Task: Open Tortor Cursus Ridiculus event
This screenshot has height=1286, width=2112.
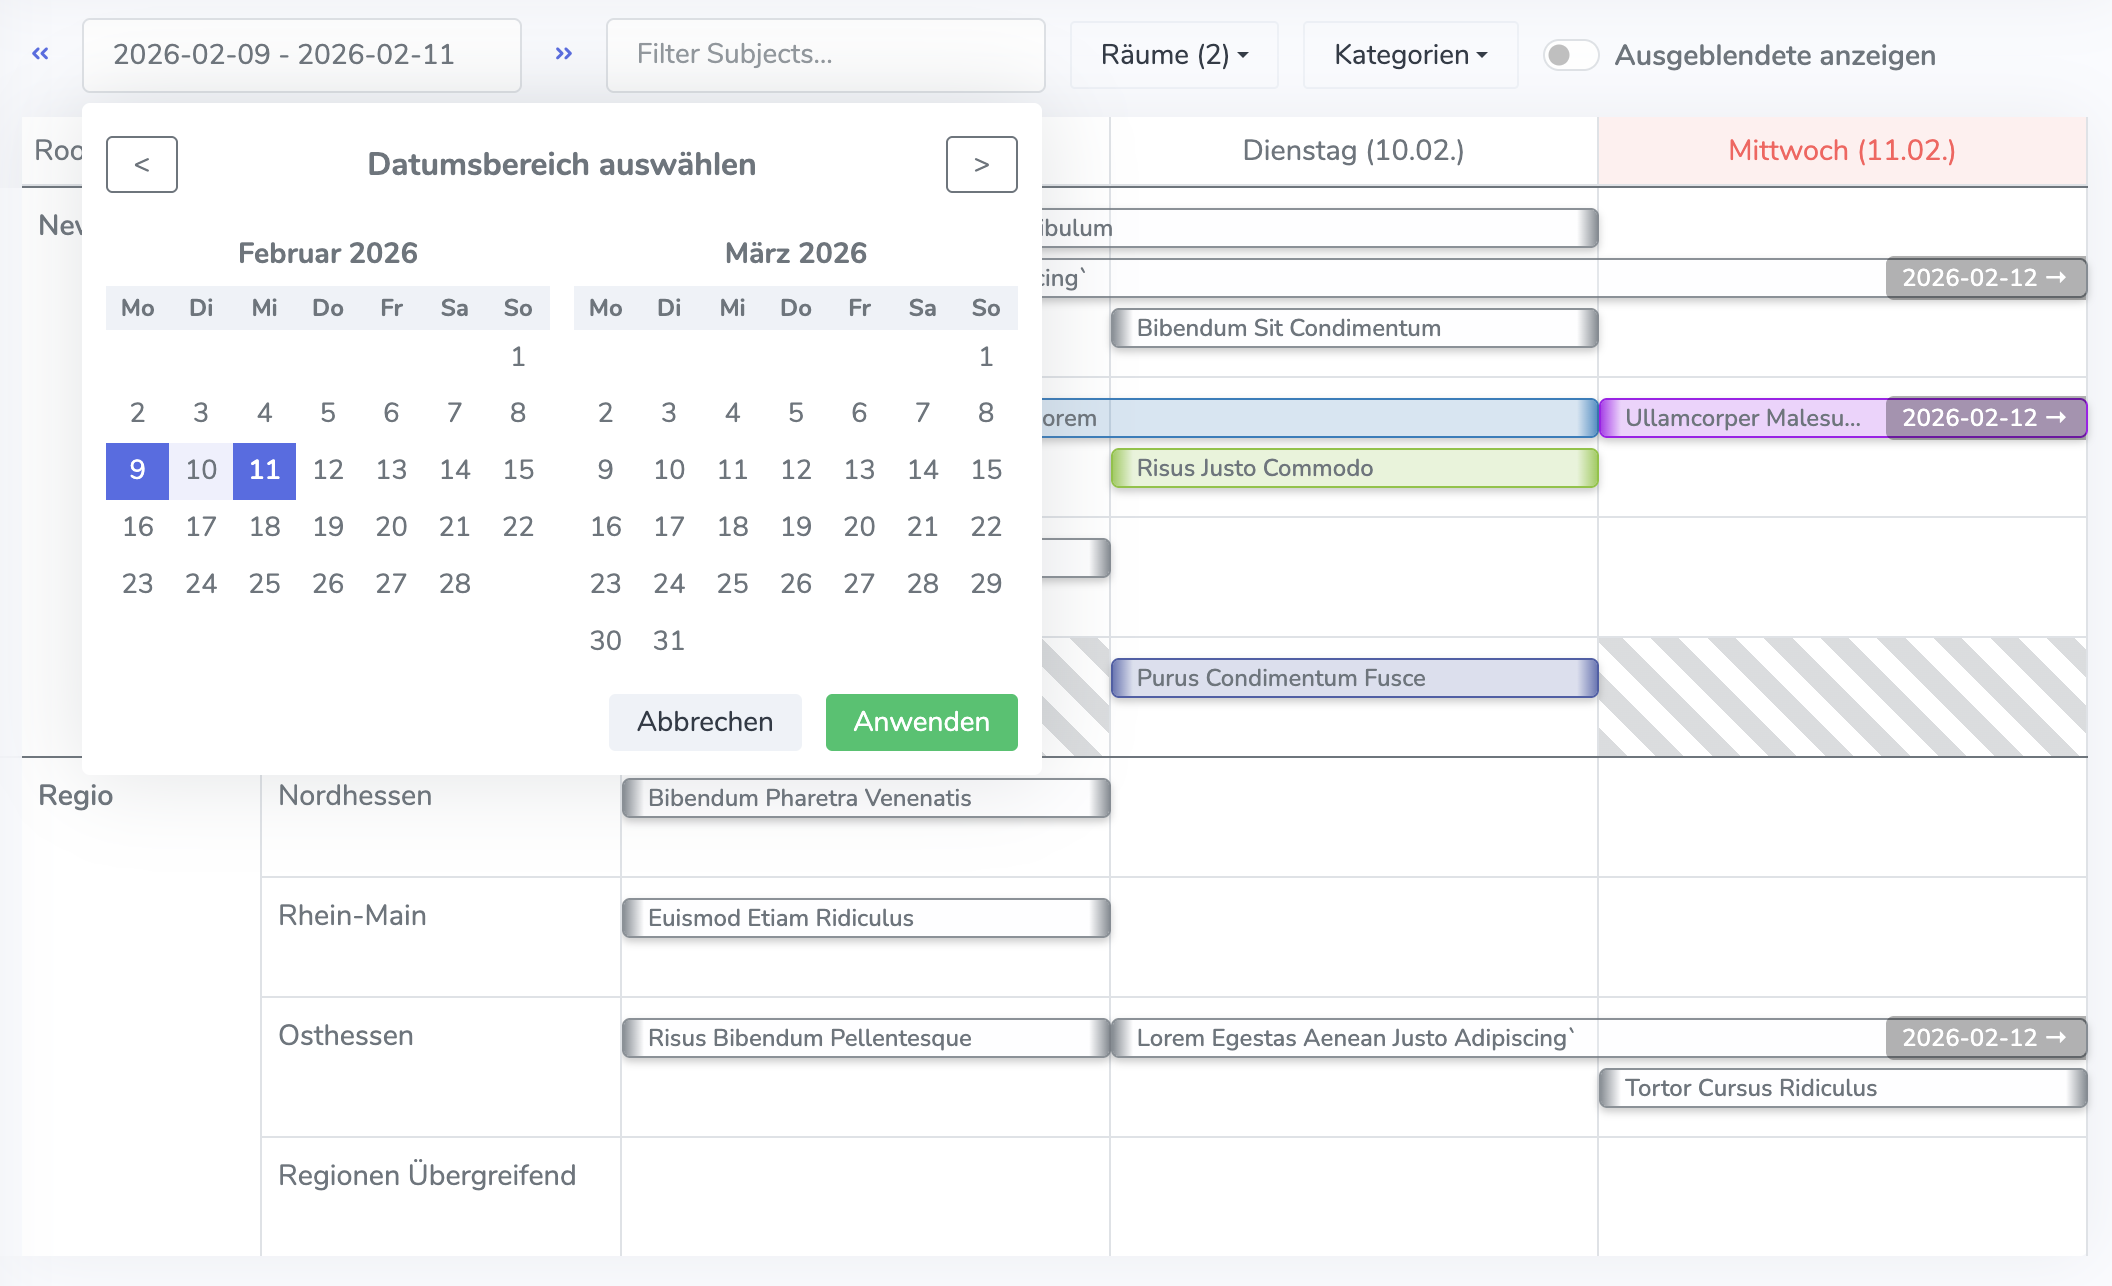Action: (x=1842, y=1088)
